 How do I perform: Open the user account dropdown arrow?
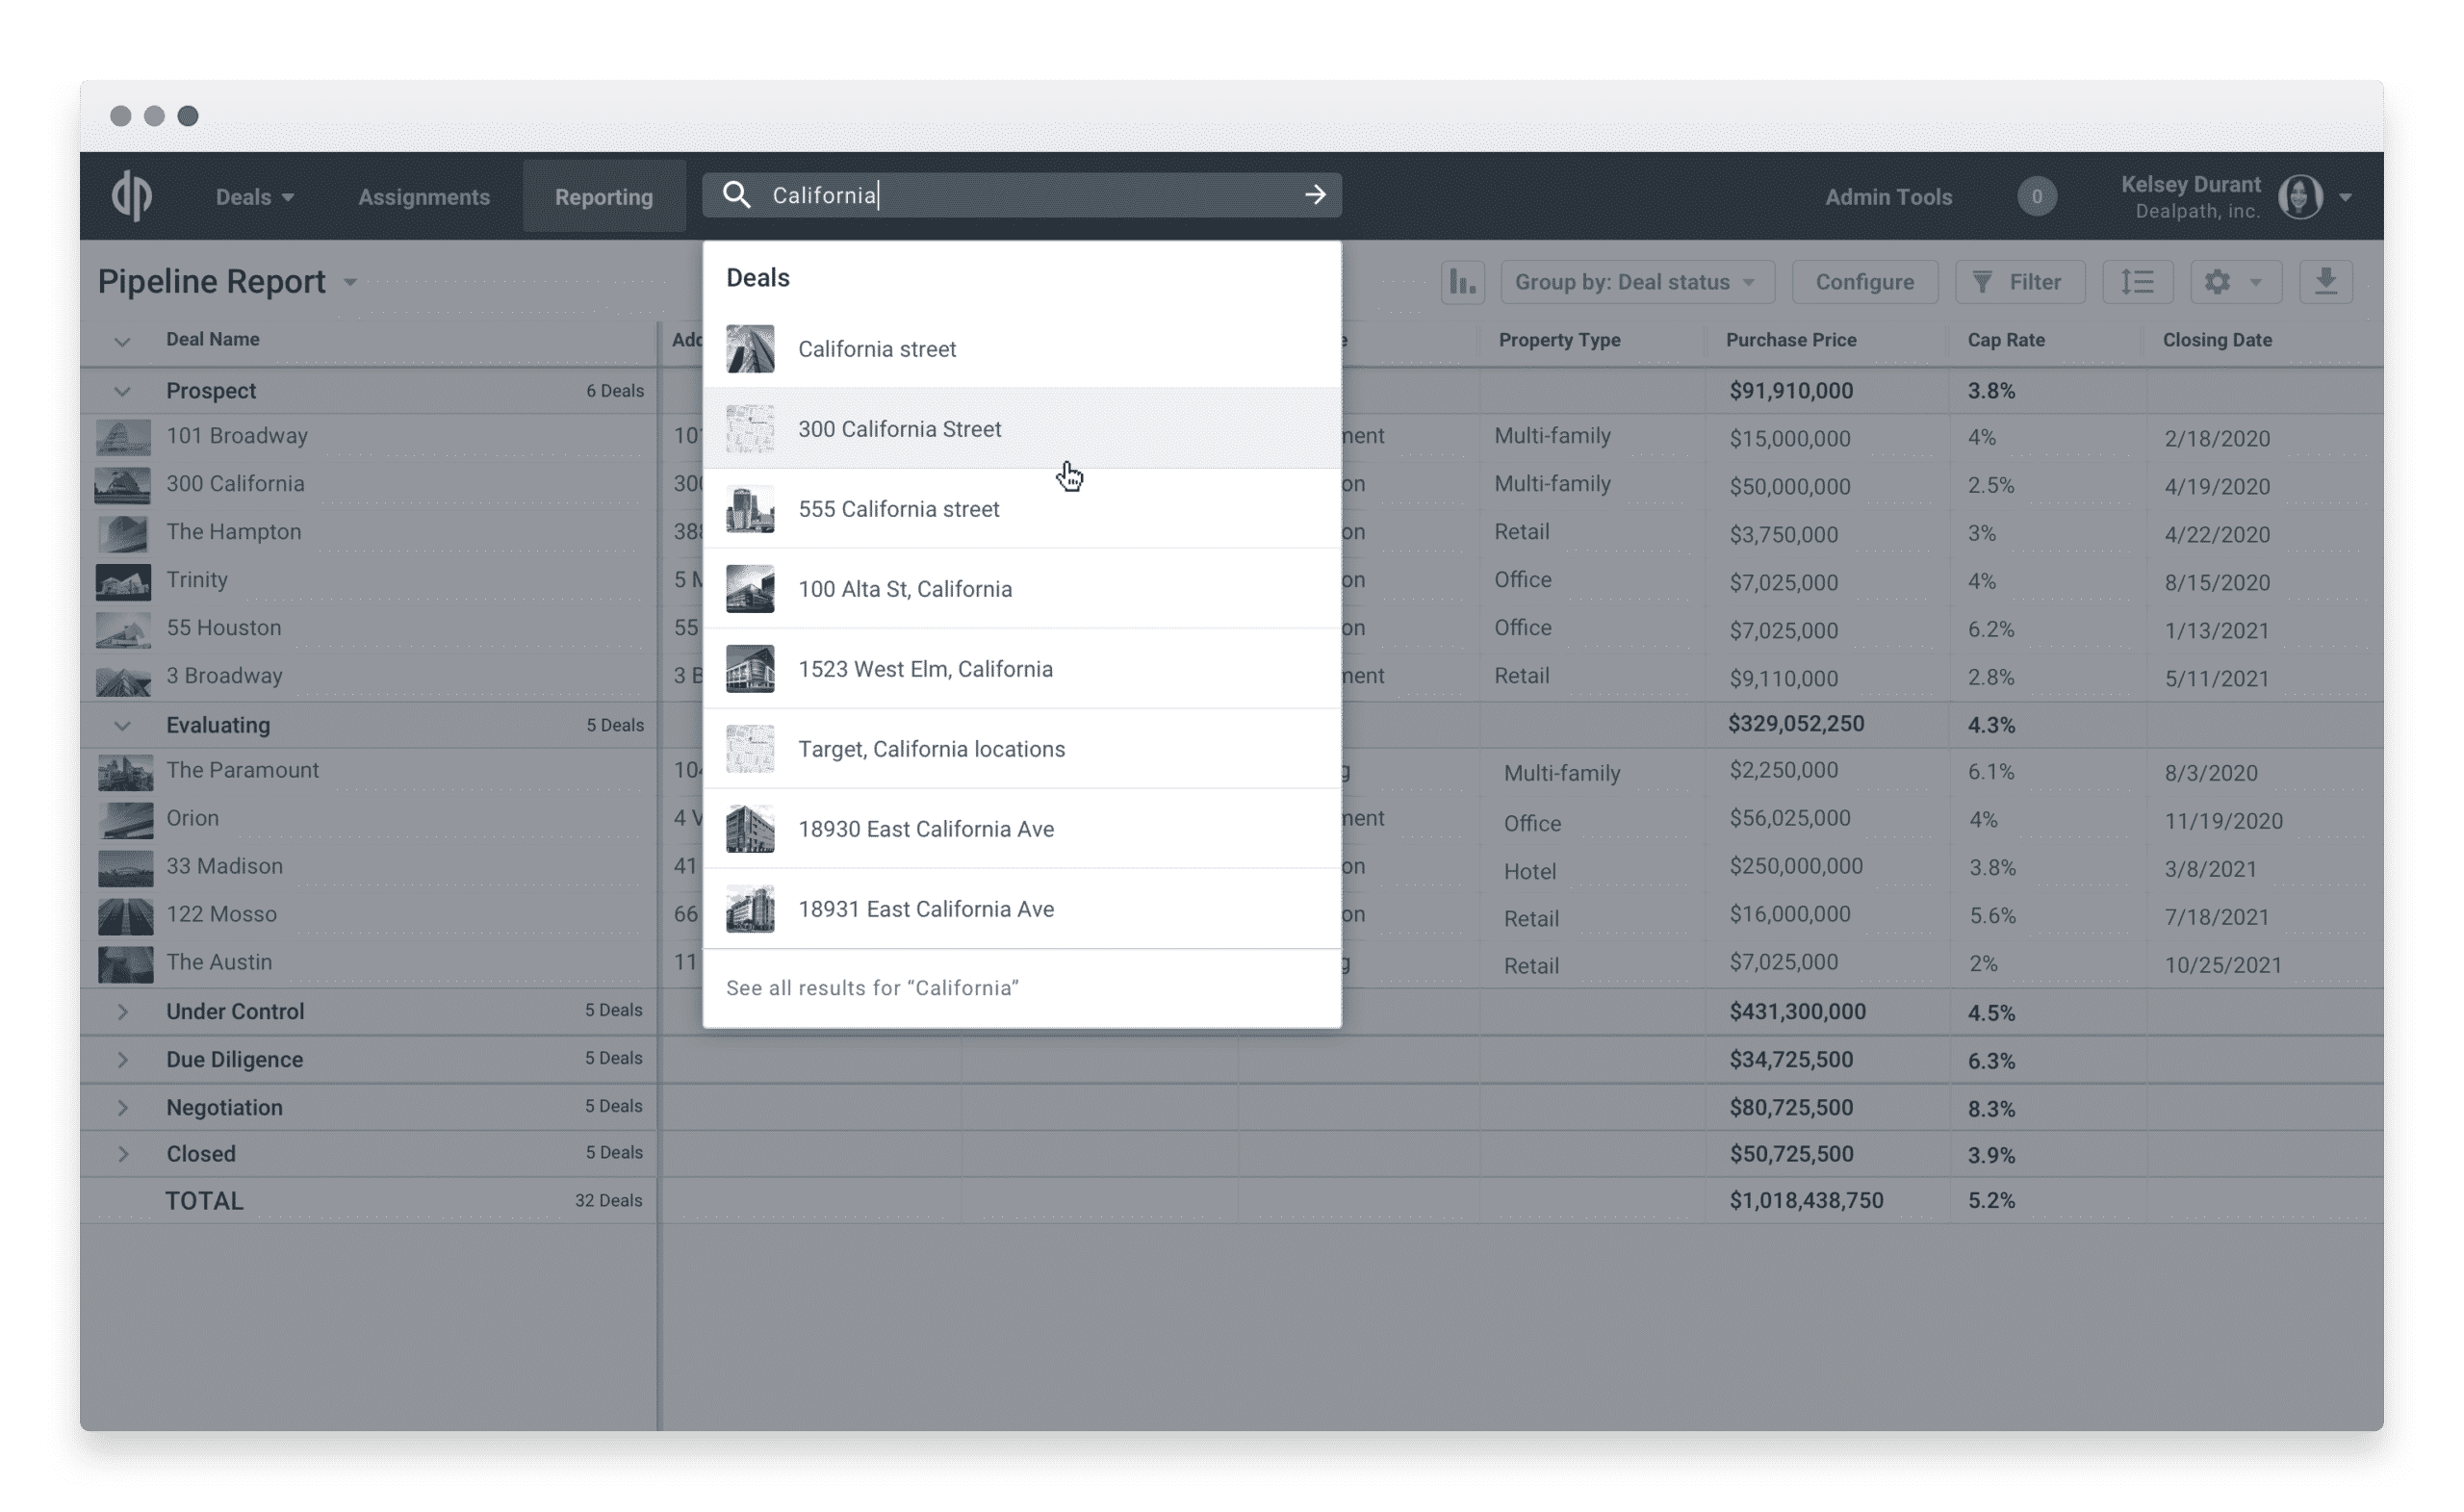pos(2344,197)
